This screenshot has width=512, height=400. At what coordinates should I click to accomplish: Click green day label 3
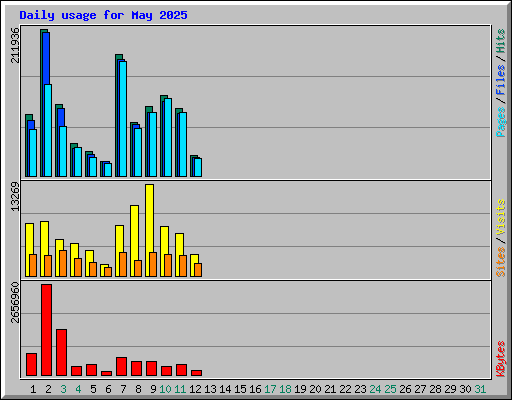click(x=63, y=389)
